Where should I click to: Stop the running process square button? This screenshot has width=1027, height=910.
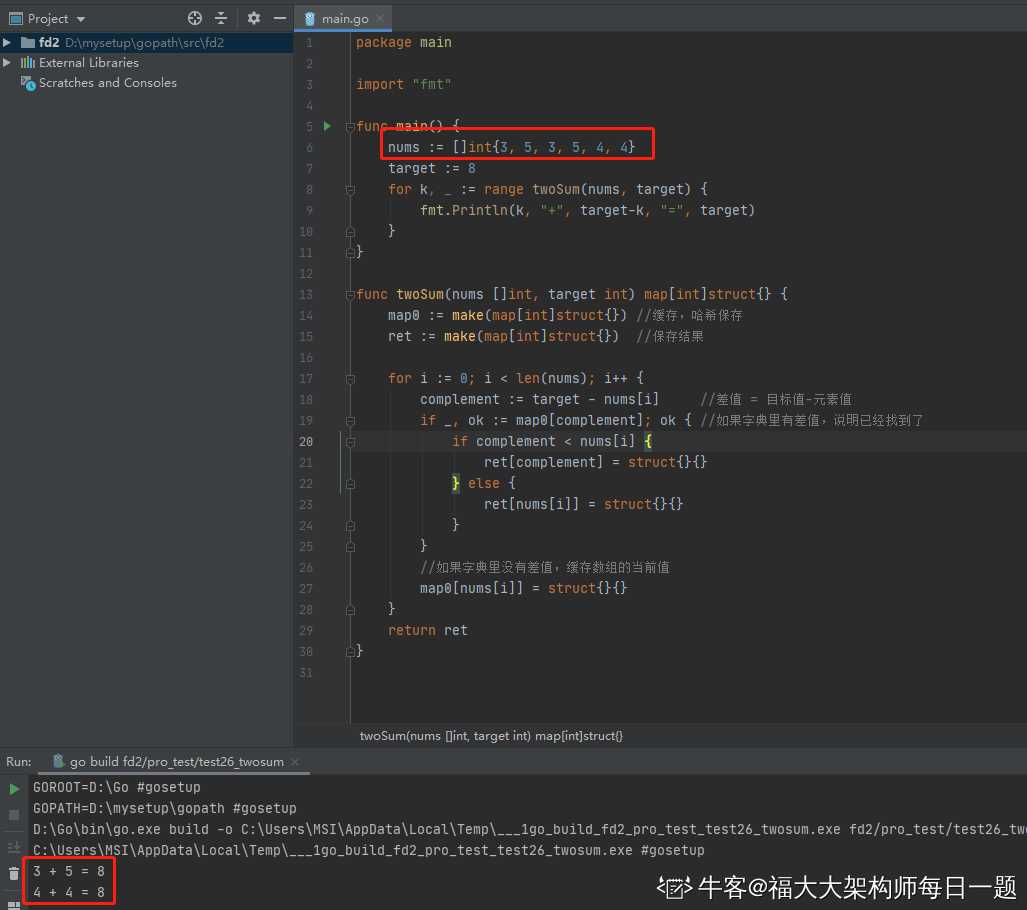pos(14,815)
